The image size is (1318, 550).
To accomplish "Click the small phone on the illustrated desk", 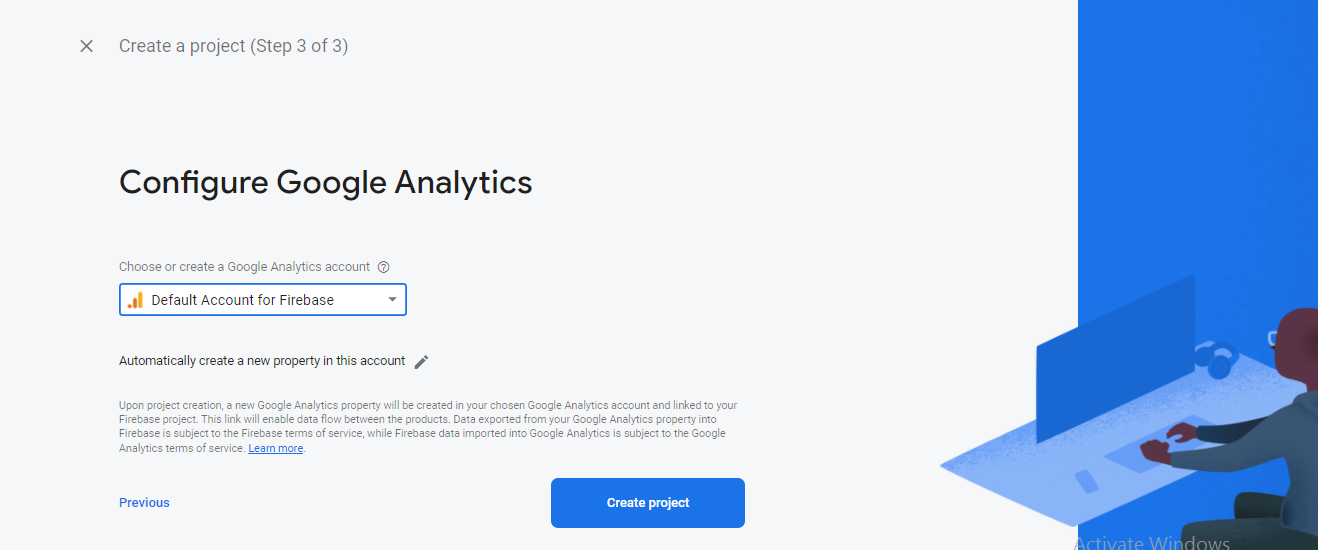I will click(x=1086, y=481).
